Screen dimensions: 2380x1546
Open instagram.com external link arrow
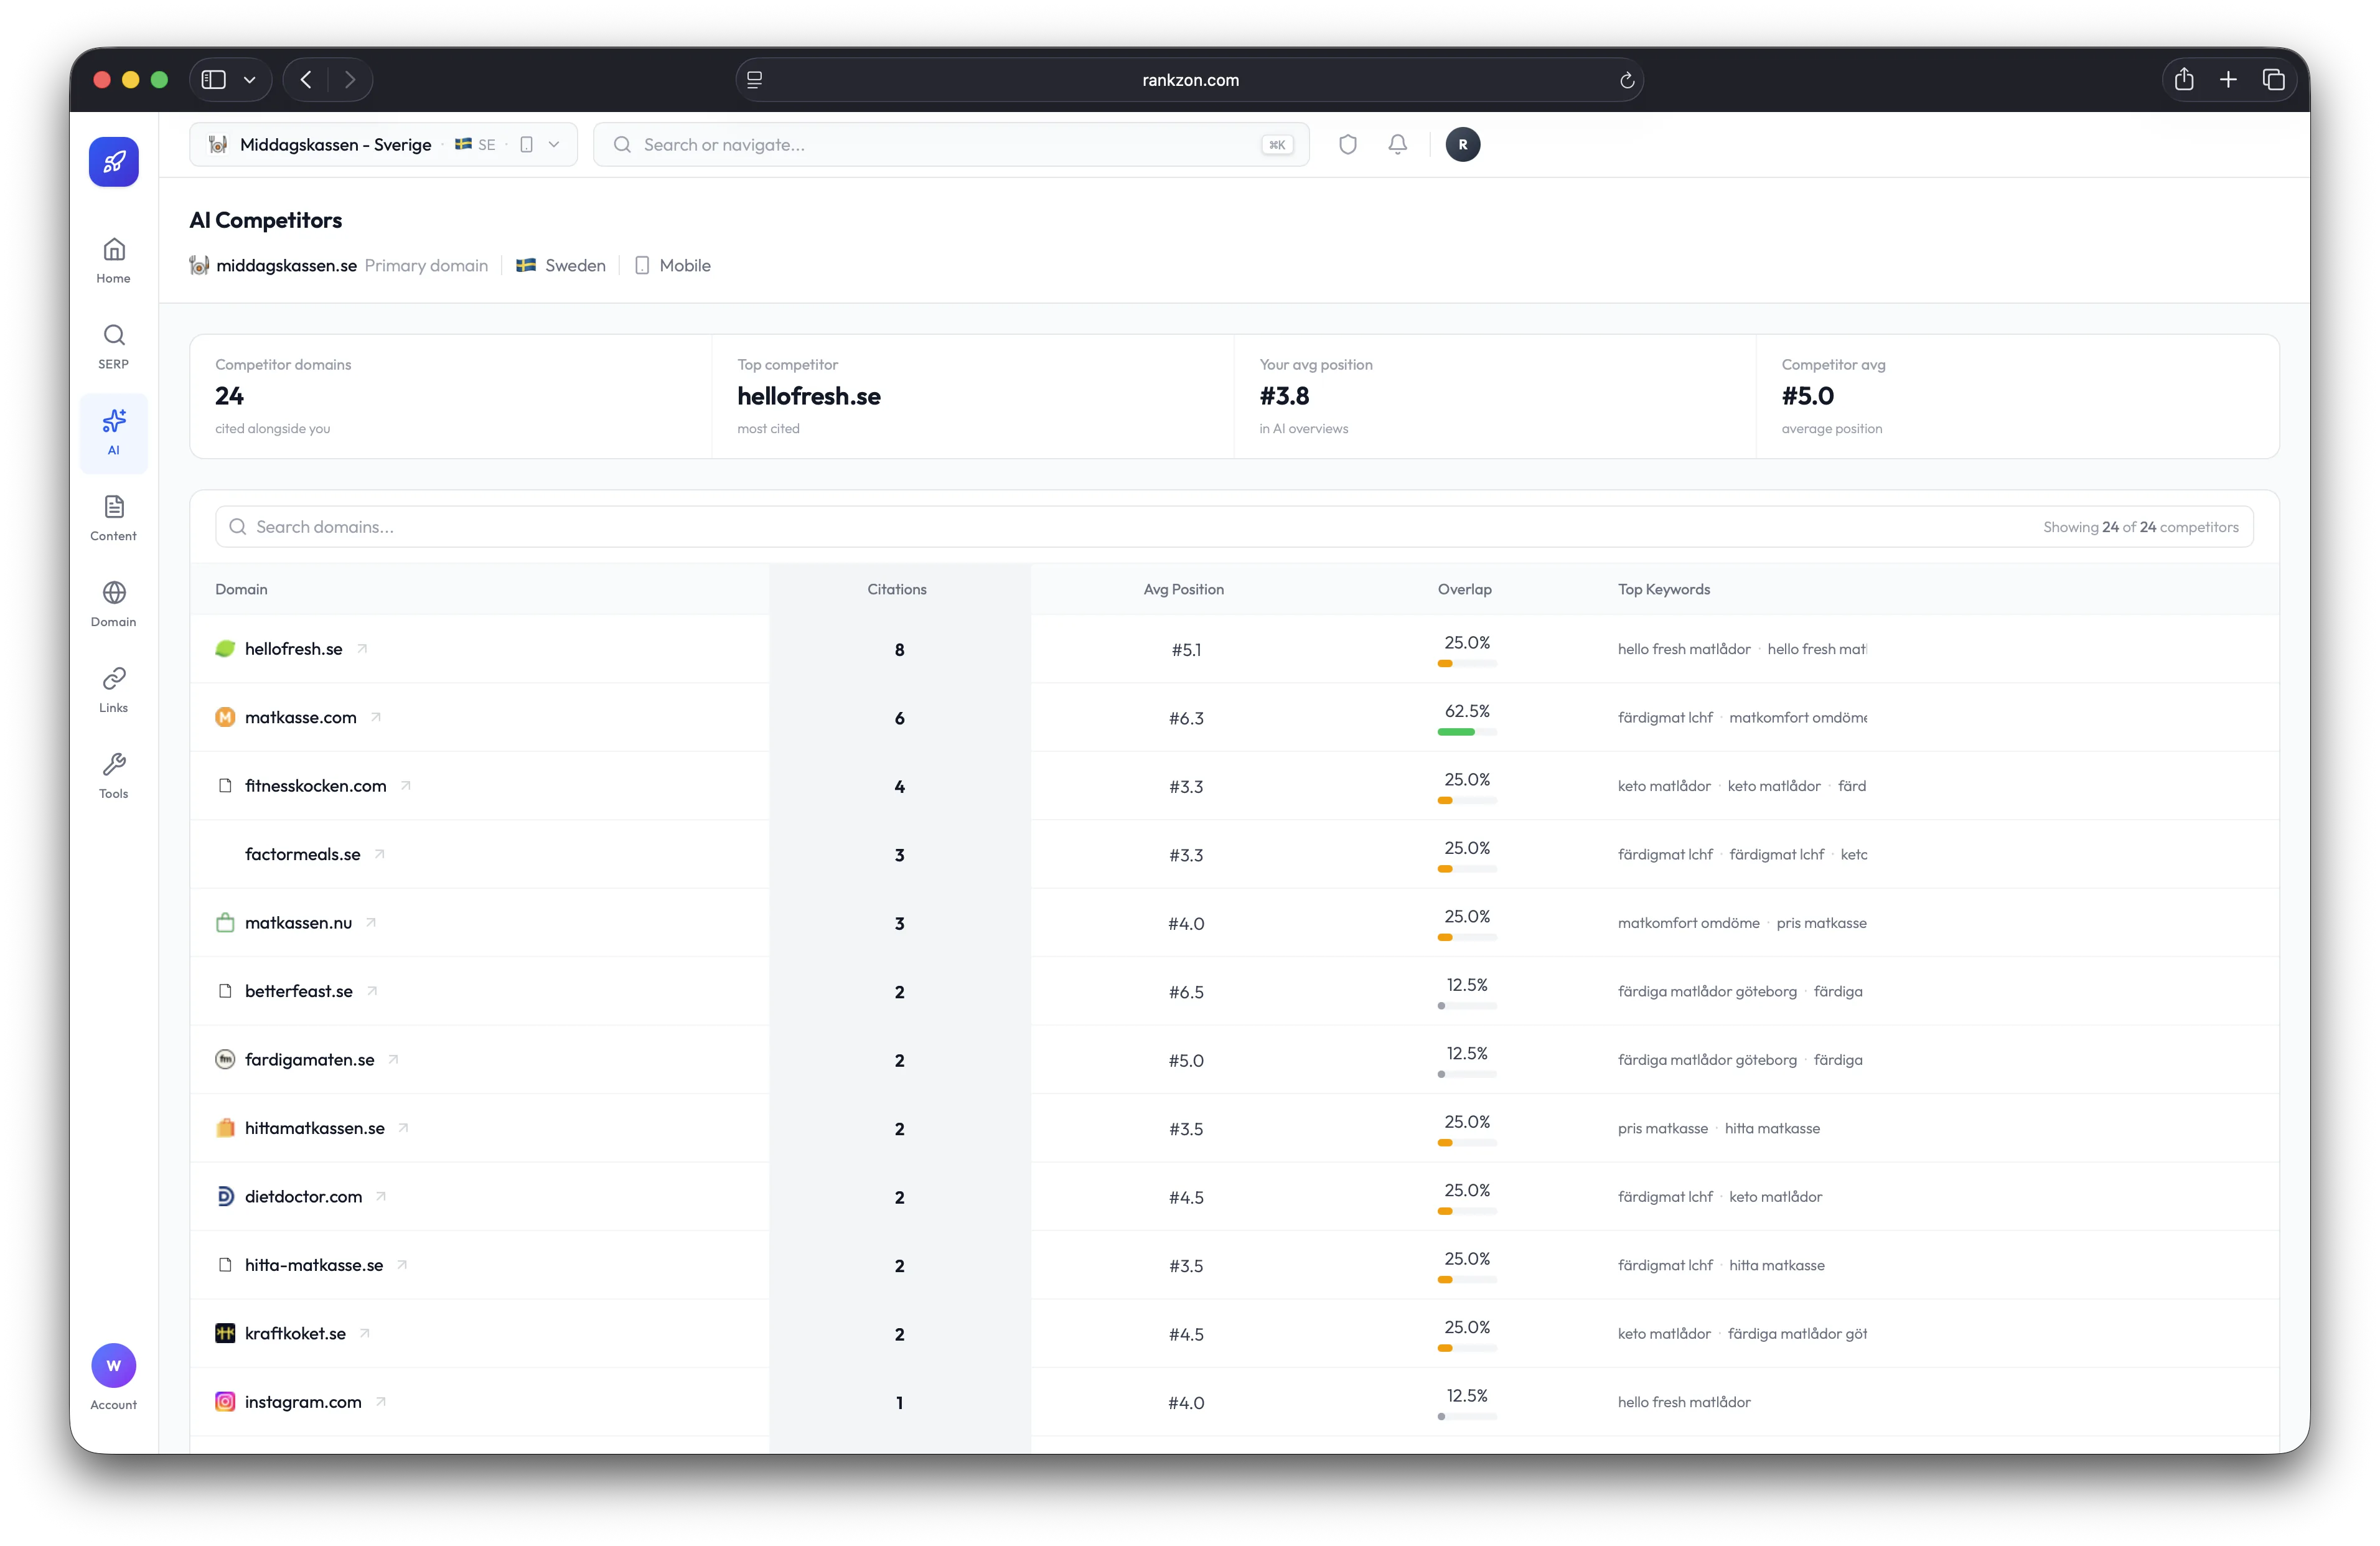381,1402
